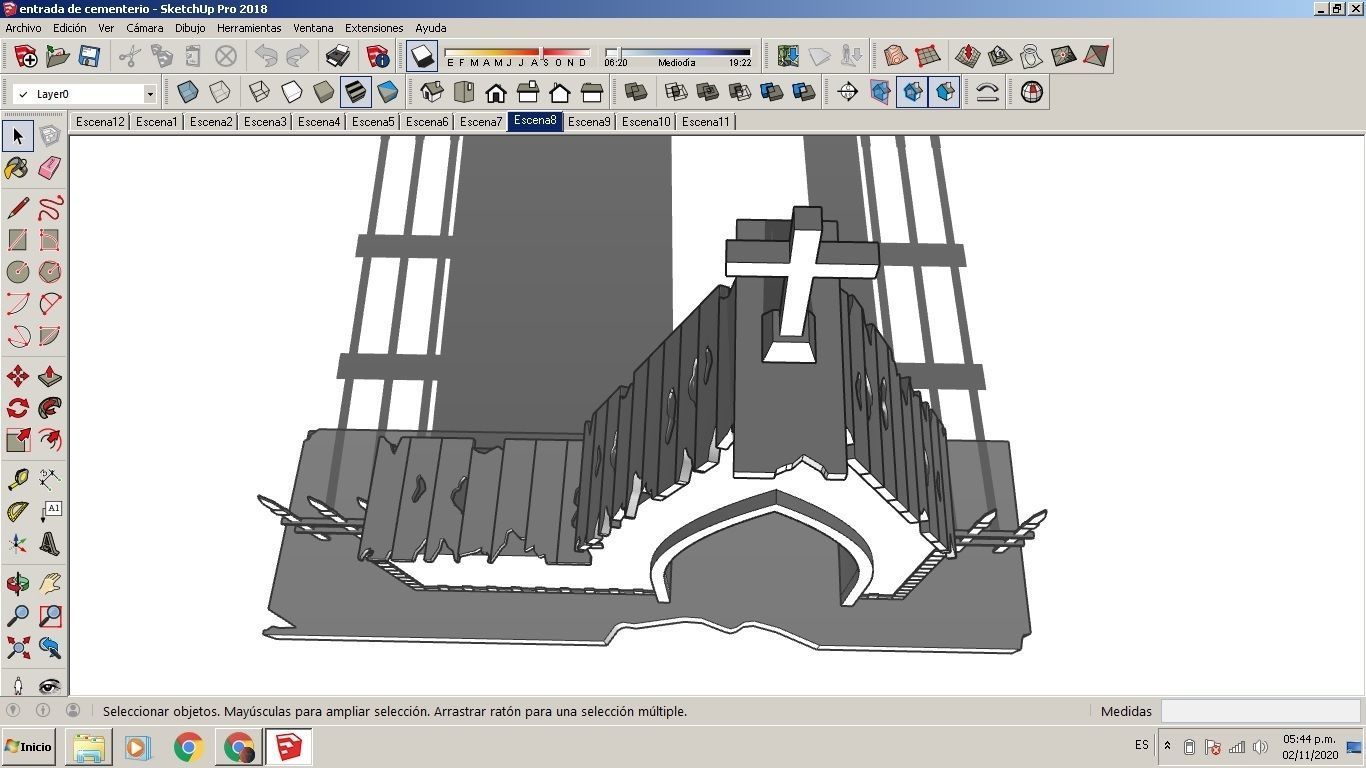
Task: Create a new SketchUp file
Action: (x=26, y=56)
